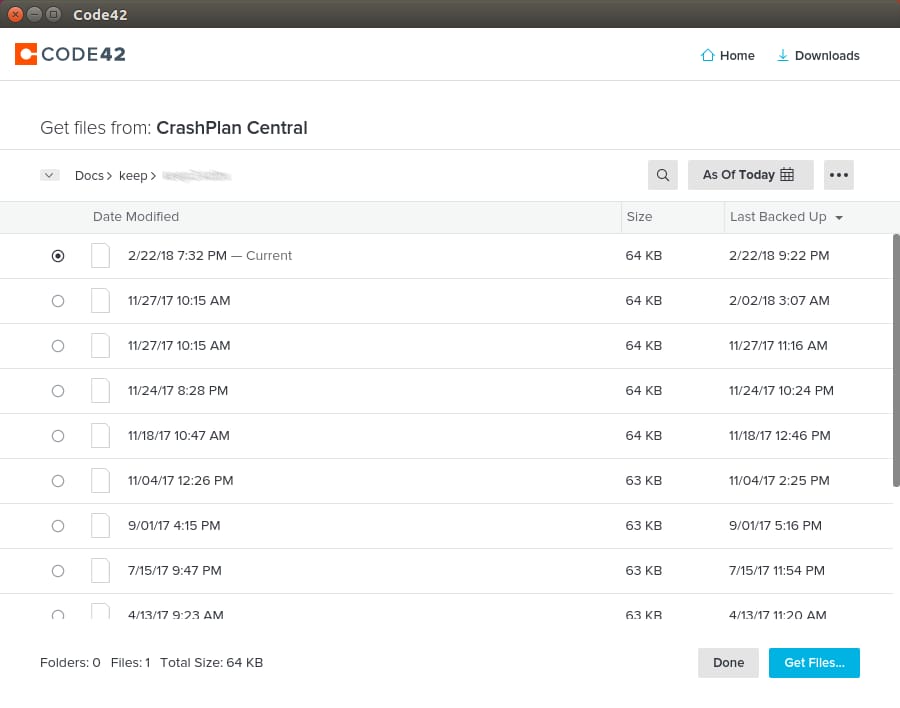Click the Get Files button
900x708 pixels.
tap(813, 663)
